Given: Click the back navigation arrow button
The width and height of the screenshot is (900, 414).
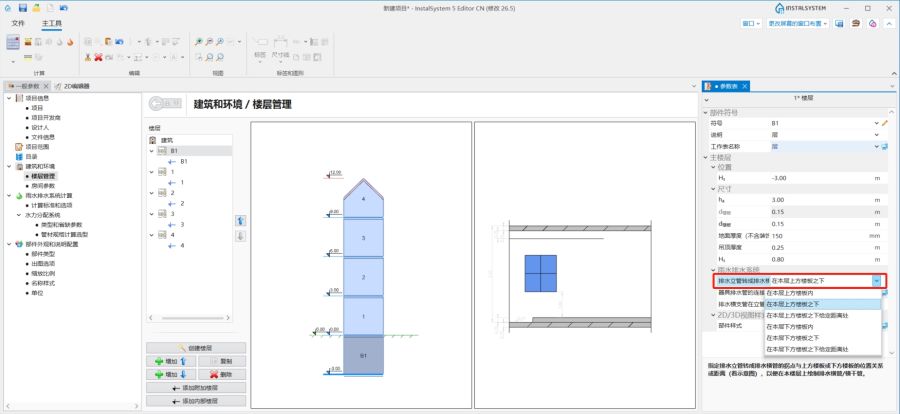Looking at the screenshot, I should point(165,104).
